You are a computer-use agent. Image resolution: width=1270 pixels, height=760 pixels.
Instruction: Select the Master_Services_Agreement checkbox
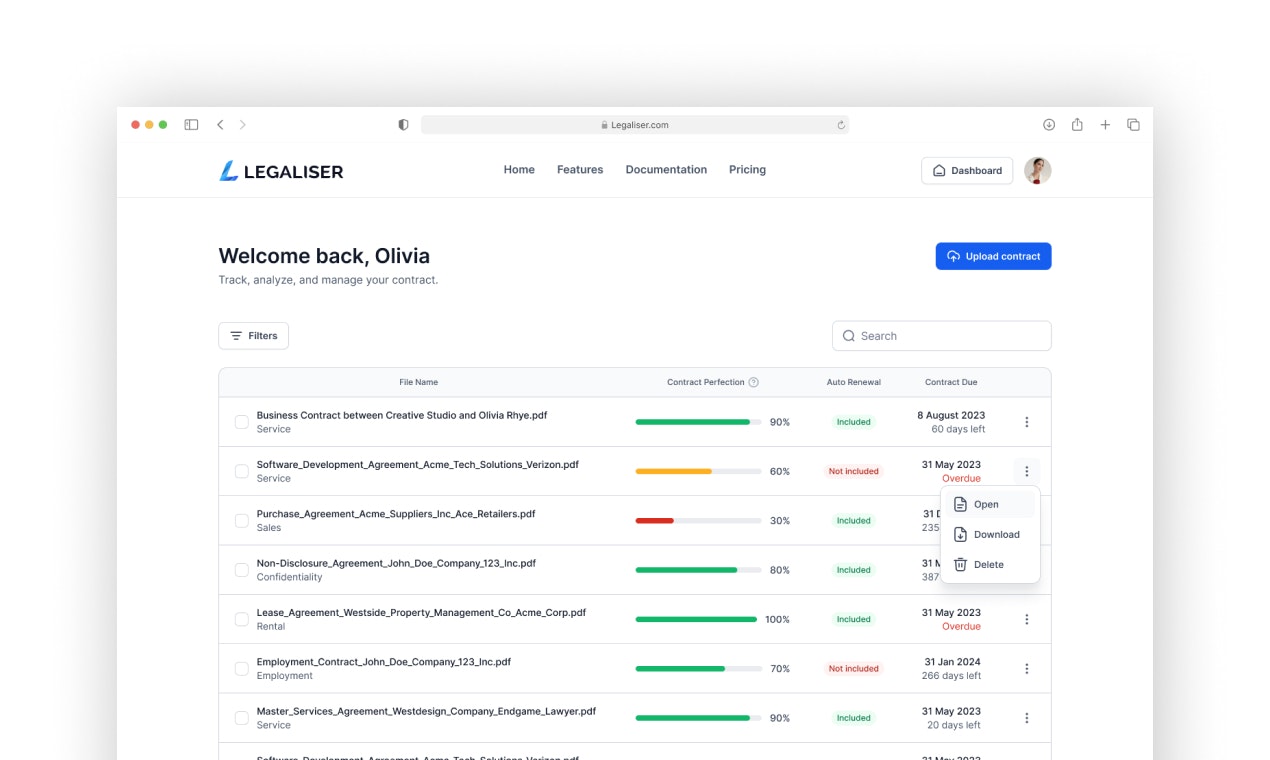point(241,718)
